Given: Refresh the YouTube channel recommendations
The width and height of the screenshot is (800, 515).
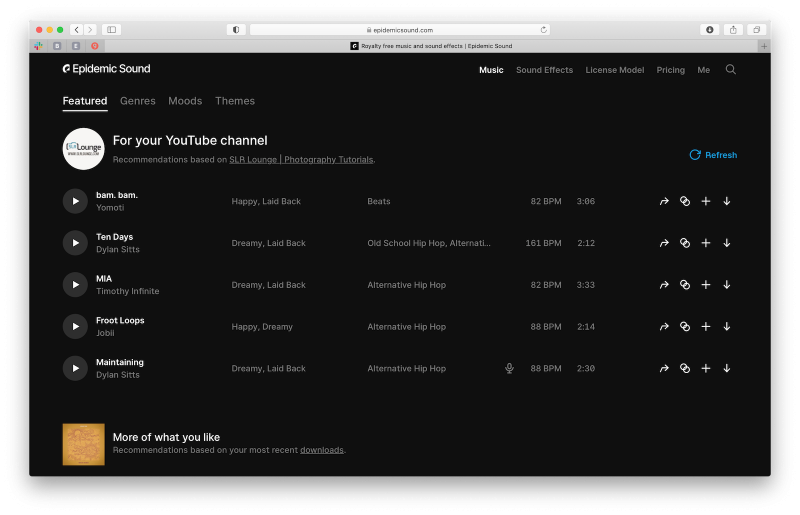Looking at the screenshot, I should coord(713,155).
